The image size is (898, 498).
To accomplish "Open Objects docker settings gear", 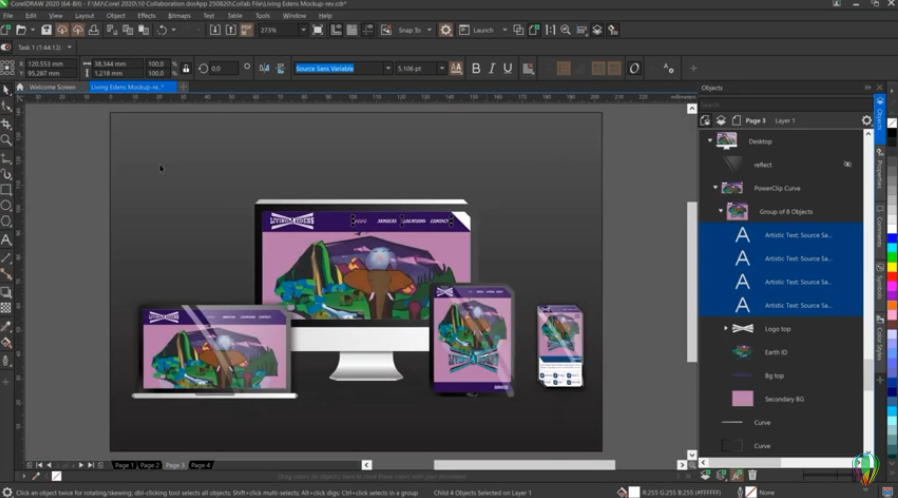I will coord(867,121).
